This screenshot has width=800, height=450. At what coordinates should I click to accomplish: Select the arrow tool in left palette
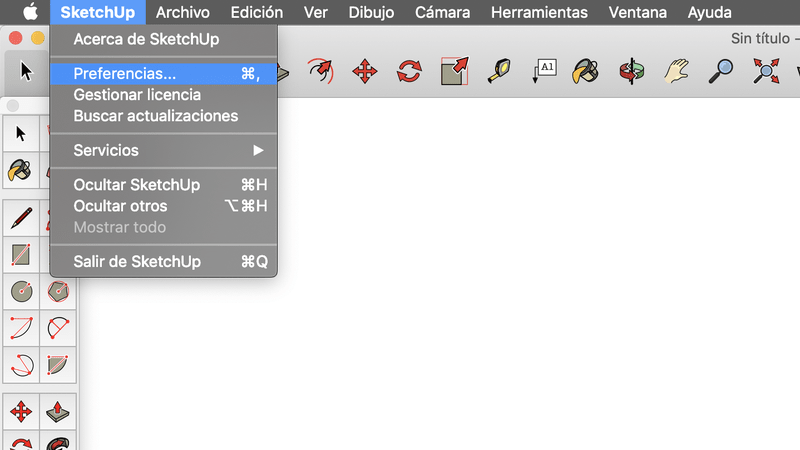pyautogui.click(x=21, y=134)
